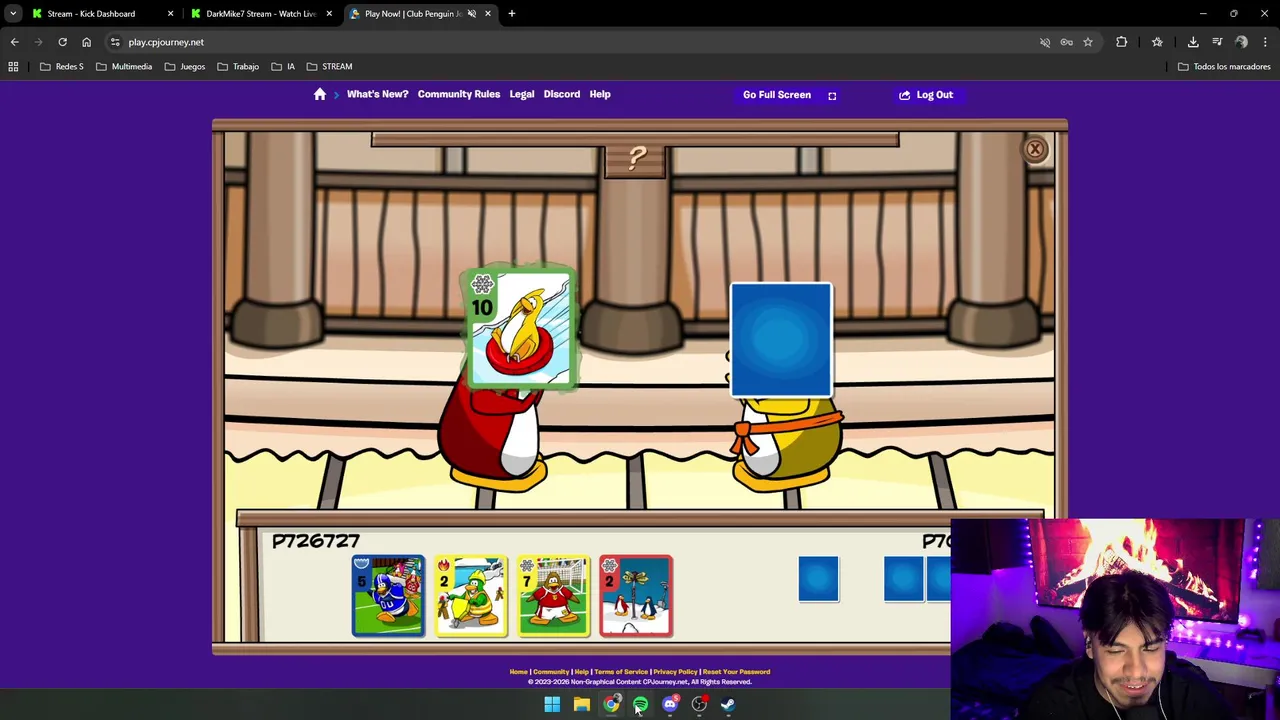Select the snow soccer card valued 7
This screenshot has width=1280, height=720.
coord(553,596)
